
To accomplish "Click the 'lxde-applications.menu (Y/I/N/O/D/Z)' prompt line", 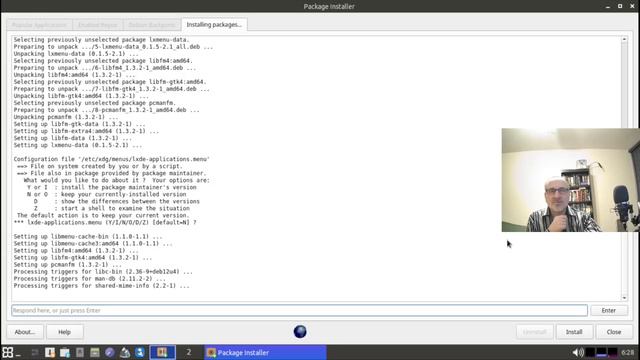I will coord(105,222).
